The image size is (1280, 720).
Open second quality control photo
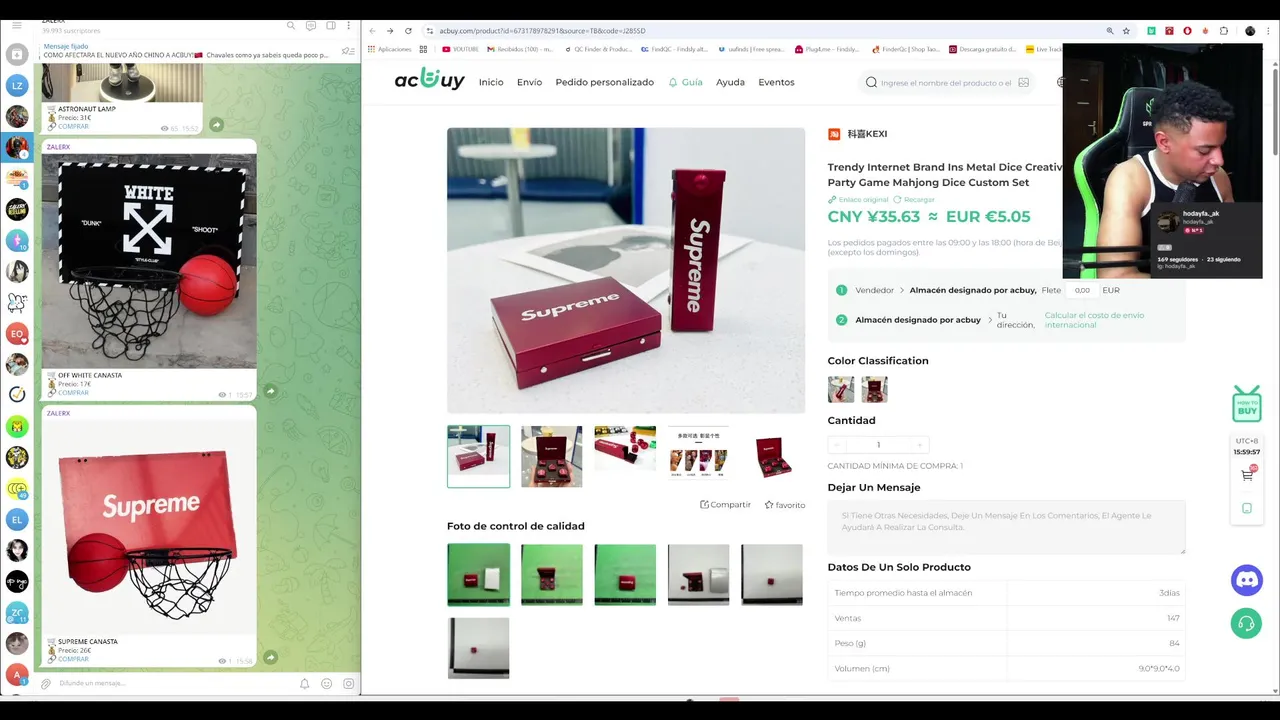click(x=551, y=575)
